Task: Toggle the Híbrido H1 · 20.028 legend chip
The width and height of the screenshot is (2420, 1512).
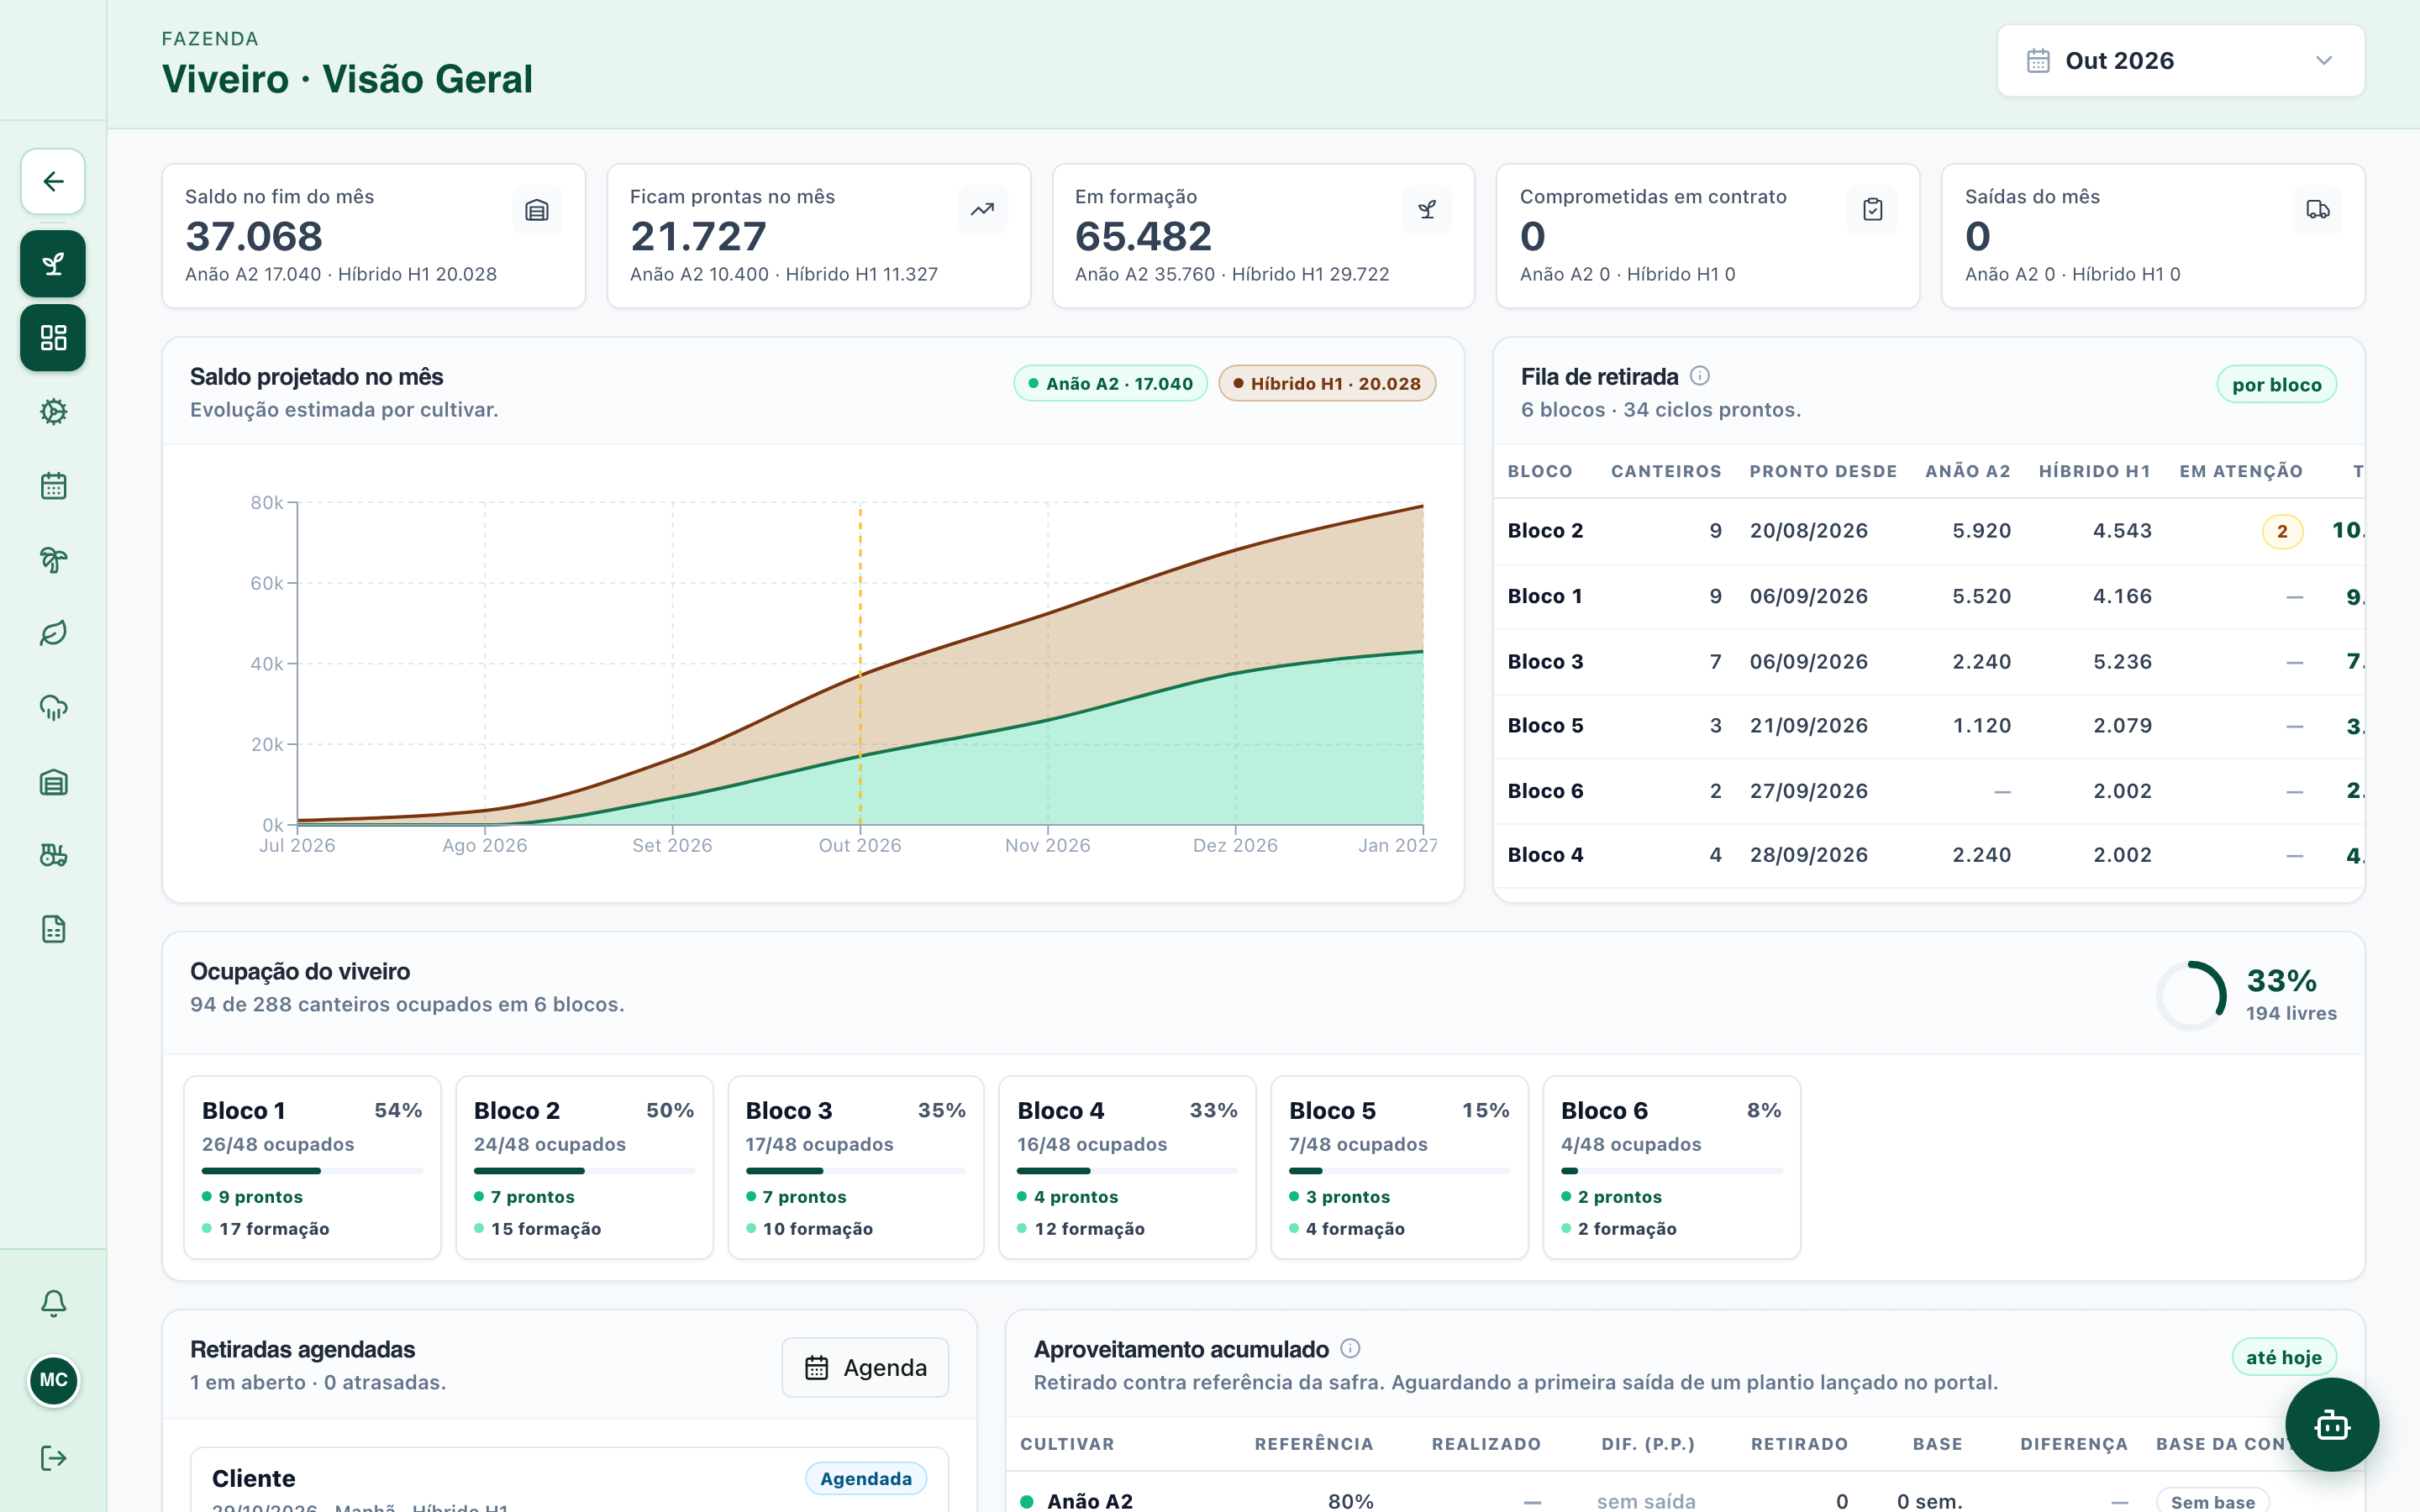Action: (1327, 384)
